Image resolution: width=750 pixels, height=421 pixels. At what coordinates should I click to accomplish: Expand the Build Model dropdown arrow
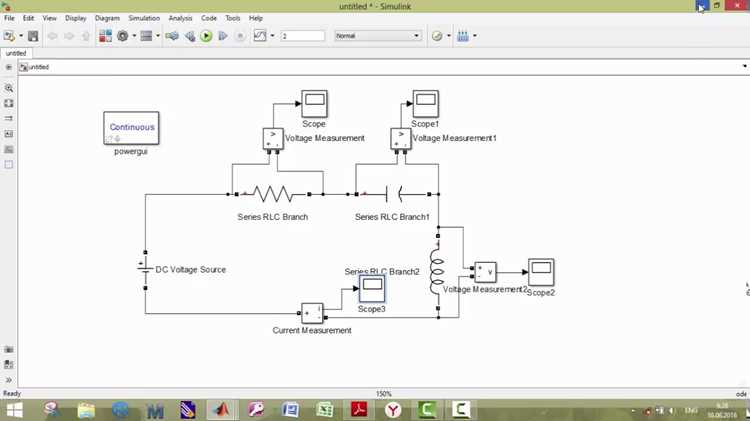coord(474,36)
